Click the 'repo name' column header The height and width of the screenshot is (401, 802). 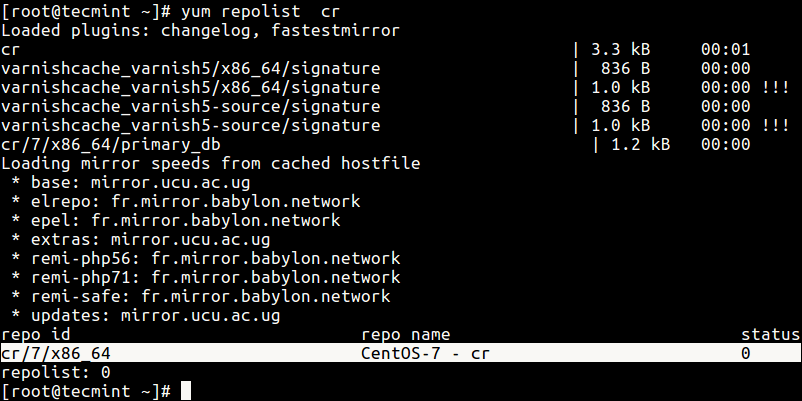405,334
